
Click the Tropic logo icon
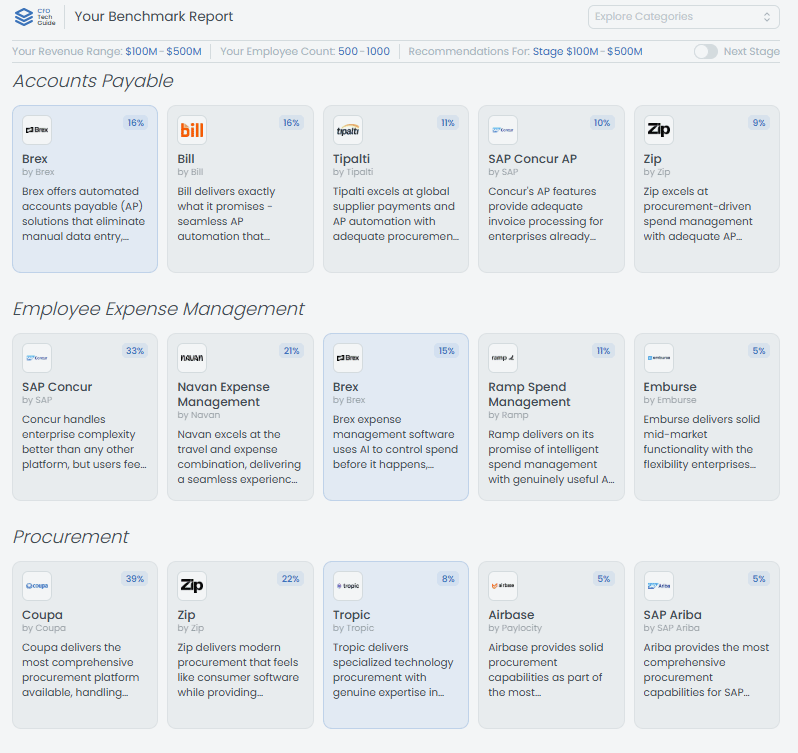pyautogui.click(x=348, y=586)
